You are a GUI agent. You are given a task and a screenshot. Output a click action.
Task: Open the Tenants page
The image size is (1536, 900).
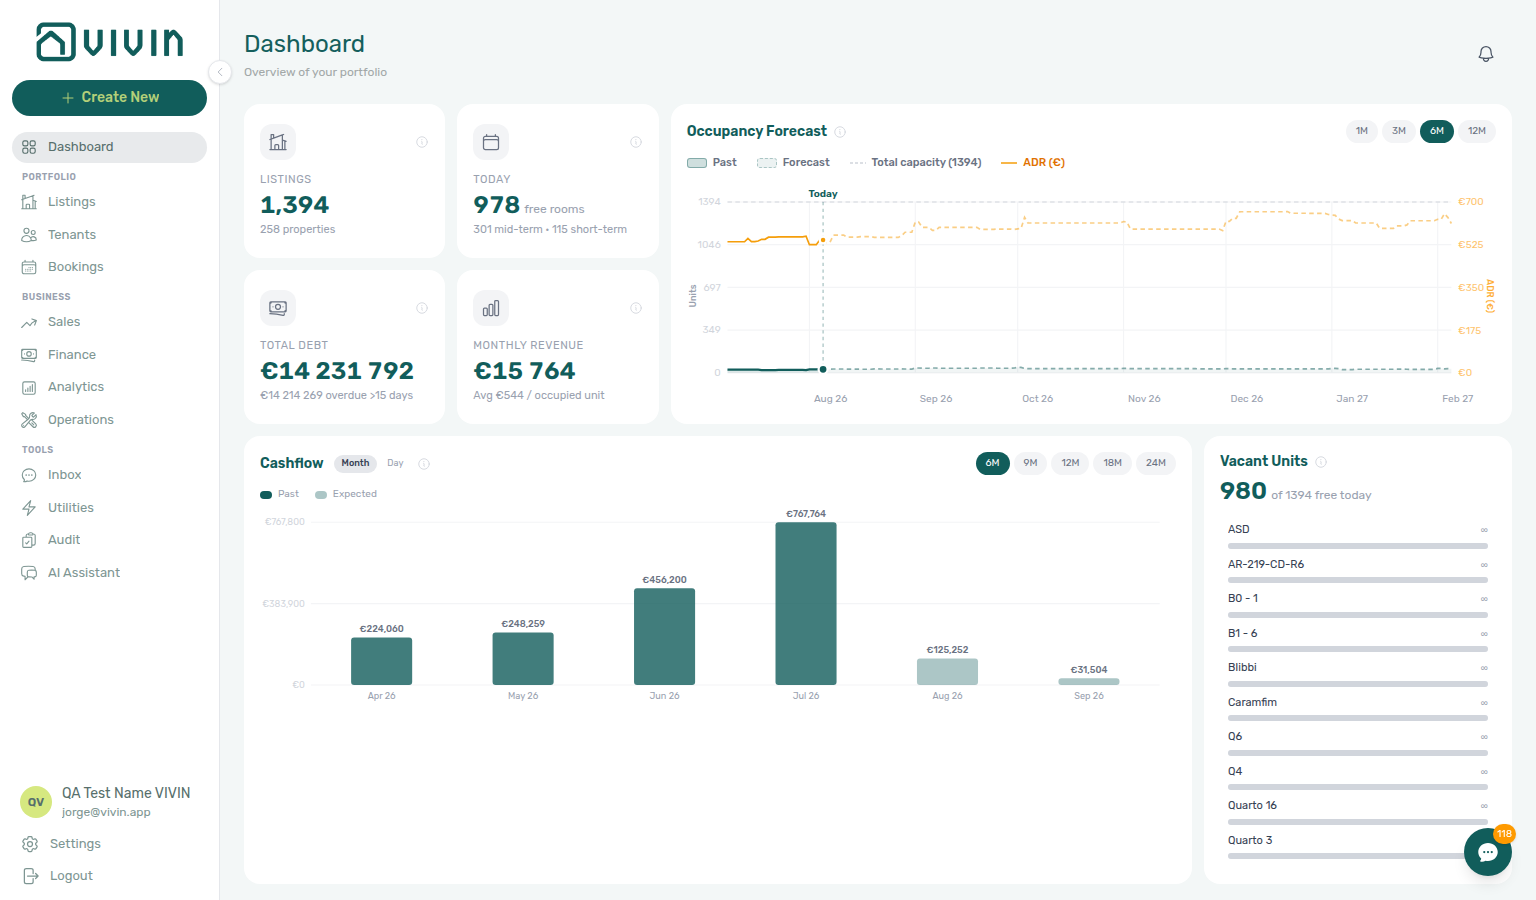[109, 235]
